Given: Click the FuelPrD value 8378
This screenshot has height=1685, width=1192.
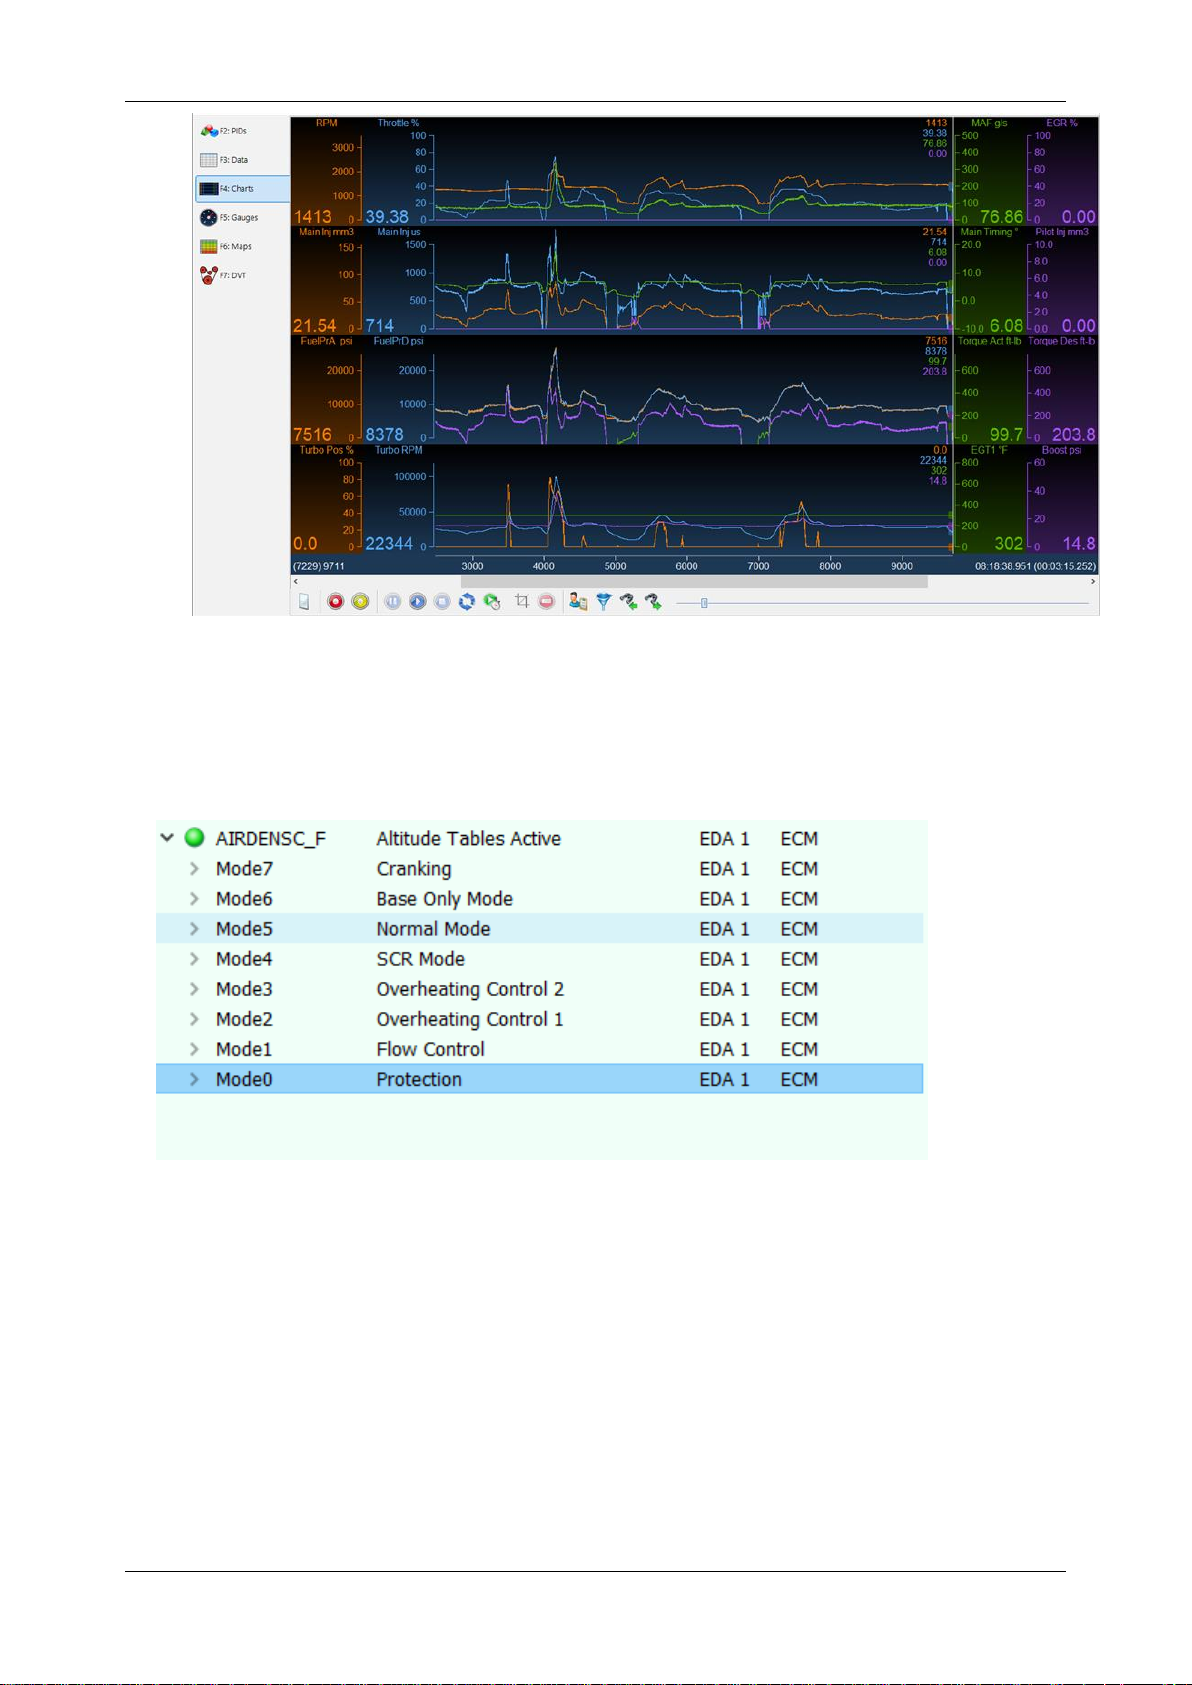Looking at the screenshot, I should coord(385,434).
